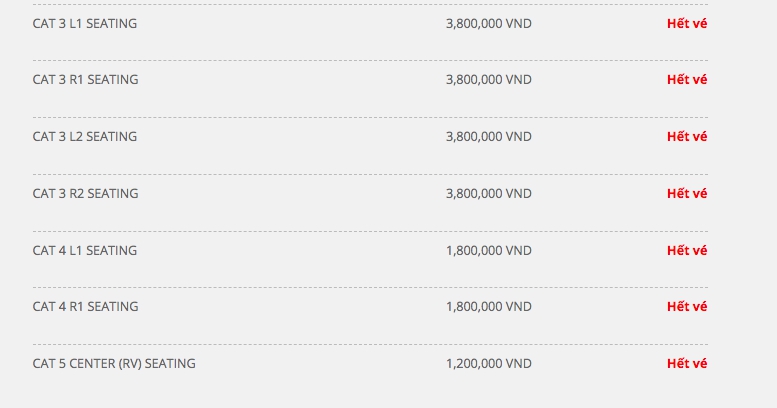This screenshot has height=408, width=777.
Task: Click the CAT 3 L2 SEATING label
Action: 84,137
